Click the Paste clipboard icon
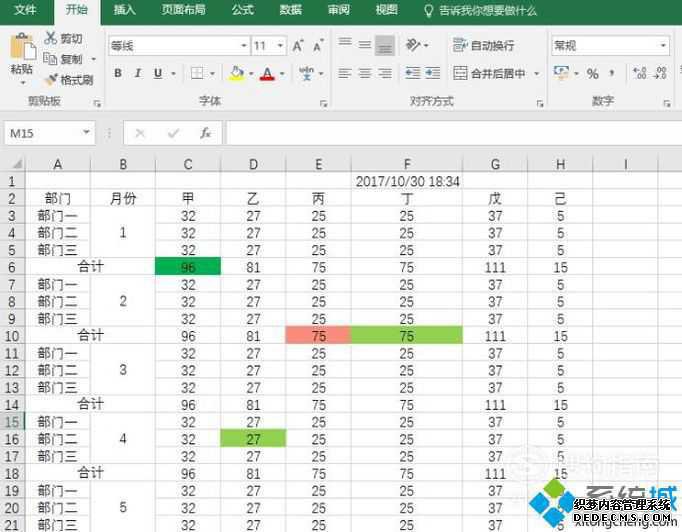 (x=23, y=47)
